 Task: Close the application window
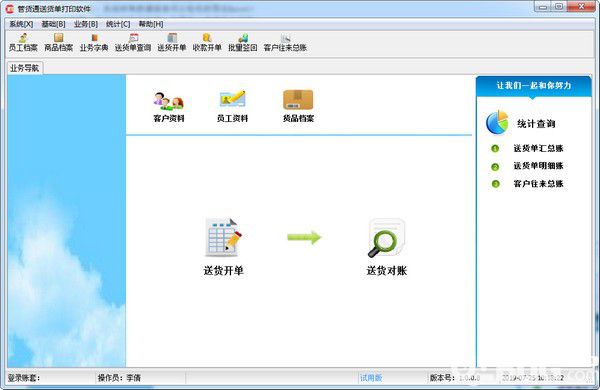[x=581, y=7]
